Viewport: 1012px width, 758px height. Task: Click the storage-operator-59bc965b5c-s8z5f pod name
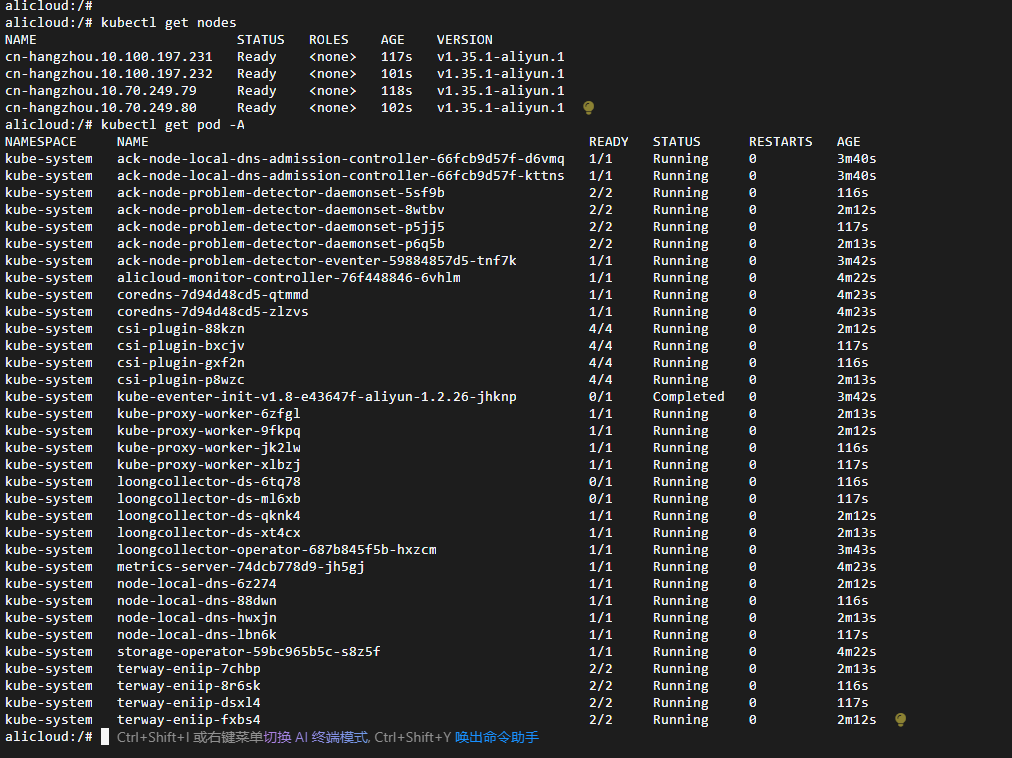(x=248, y=652)
